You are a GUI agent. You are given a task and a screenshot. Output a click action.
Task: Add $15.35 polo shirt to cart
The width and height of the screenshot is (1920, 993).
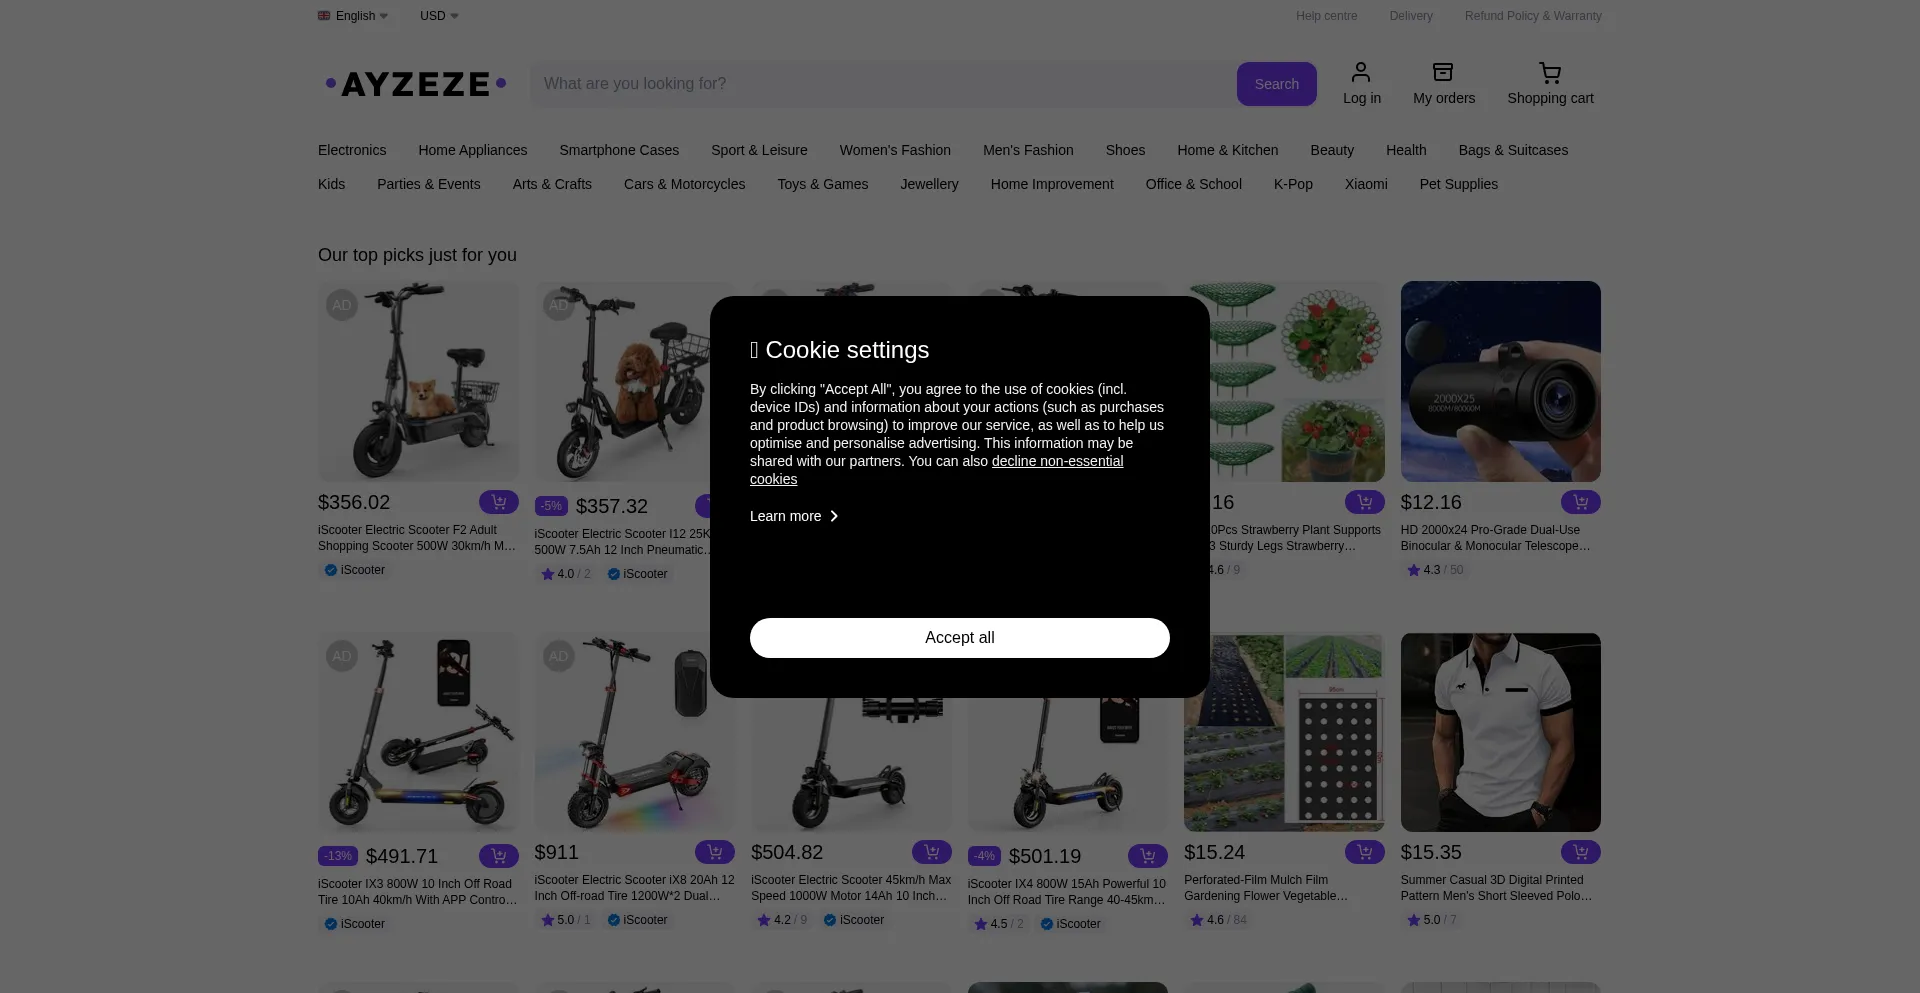(x=1580, y=852)
